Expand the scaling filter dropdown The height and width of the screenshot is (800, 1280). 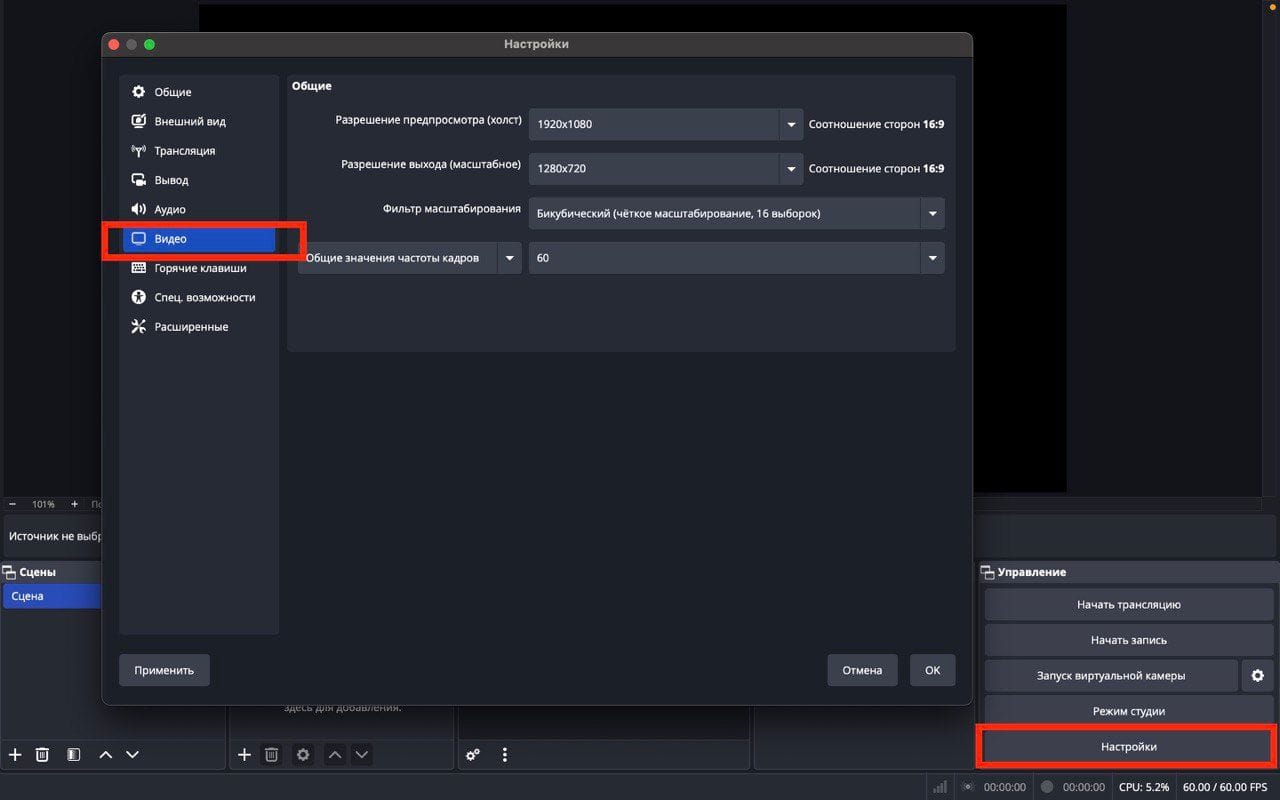click(932, 213)
